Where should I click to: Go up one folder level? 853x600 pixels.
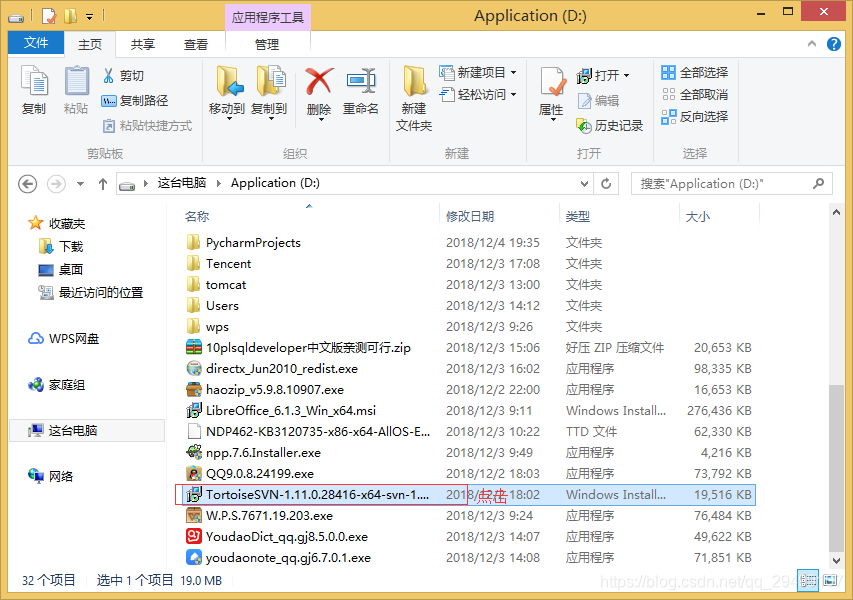click(x=103, y=184)
